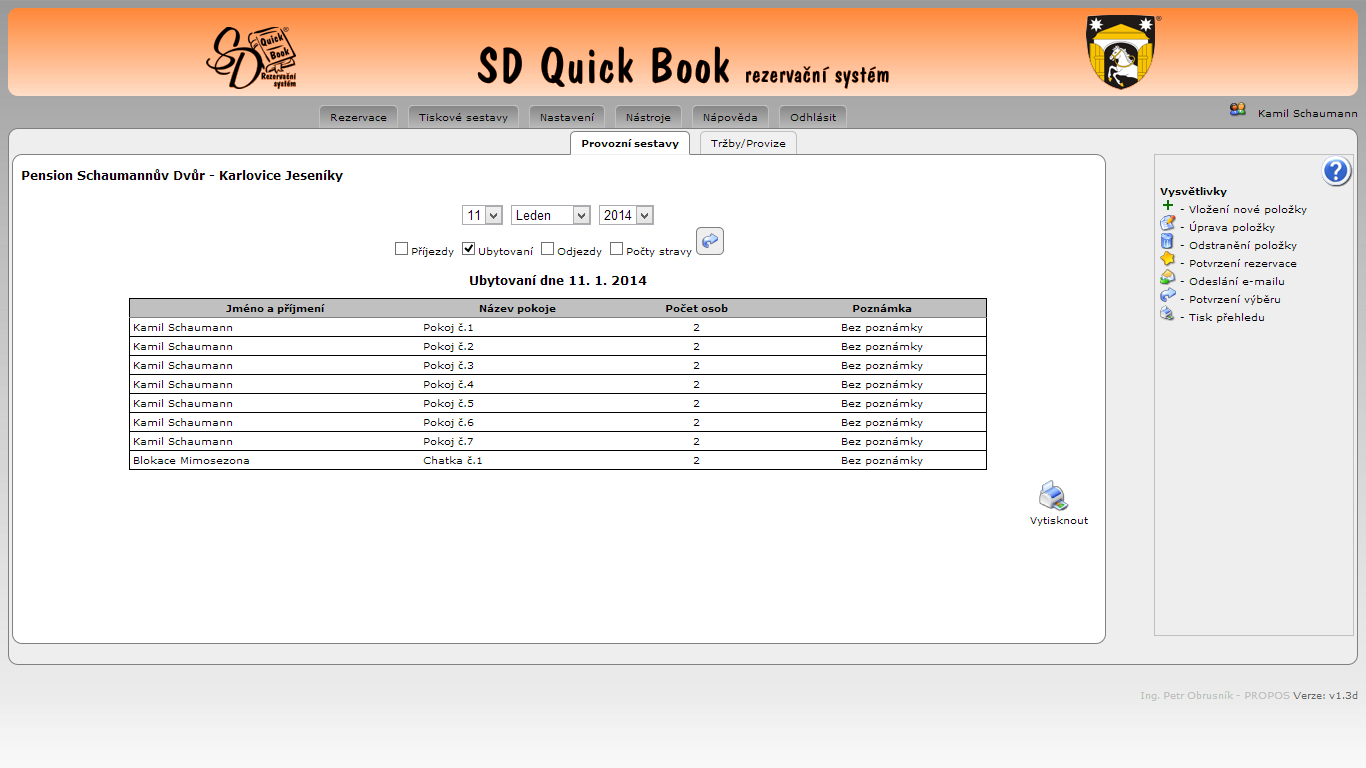
Task: Open the Nápověda menu
Action: click(730, 117)
